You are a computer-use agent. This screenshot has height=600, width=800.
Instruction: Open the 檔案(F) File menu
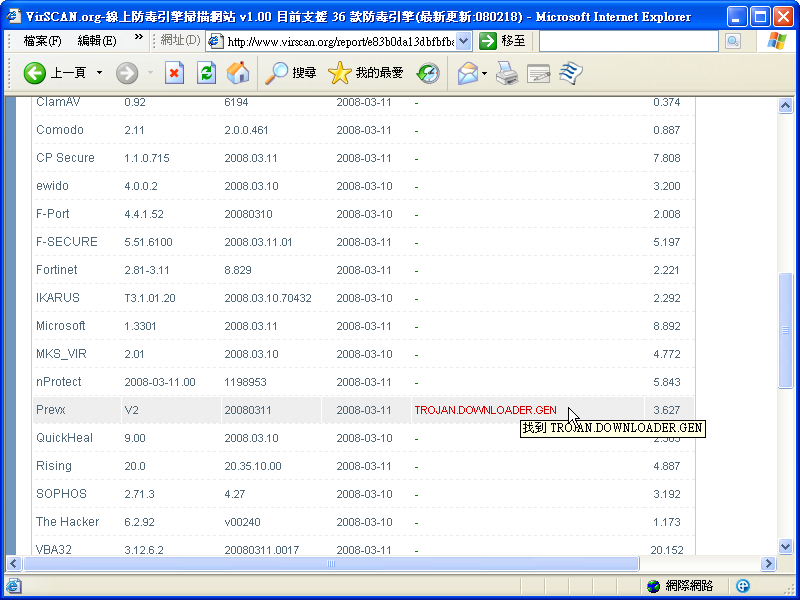pos(42,41)
